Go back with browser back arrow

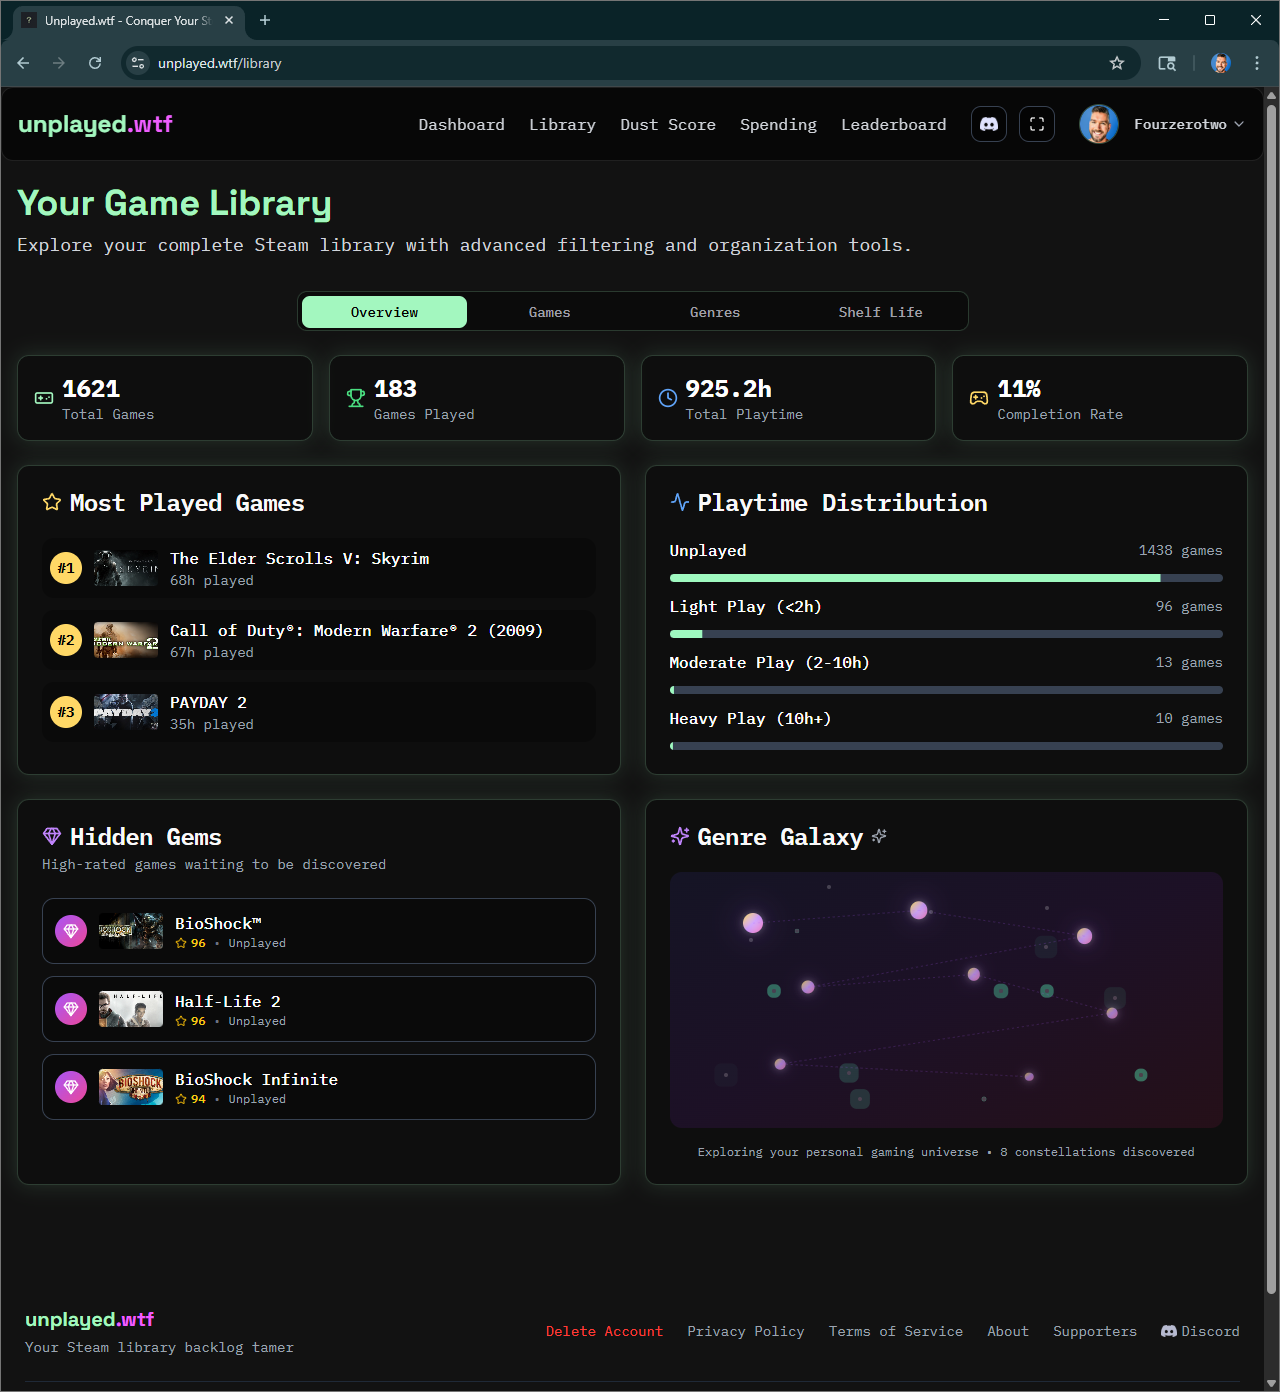[x=23, y=63]
